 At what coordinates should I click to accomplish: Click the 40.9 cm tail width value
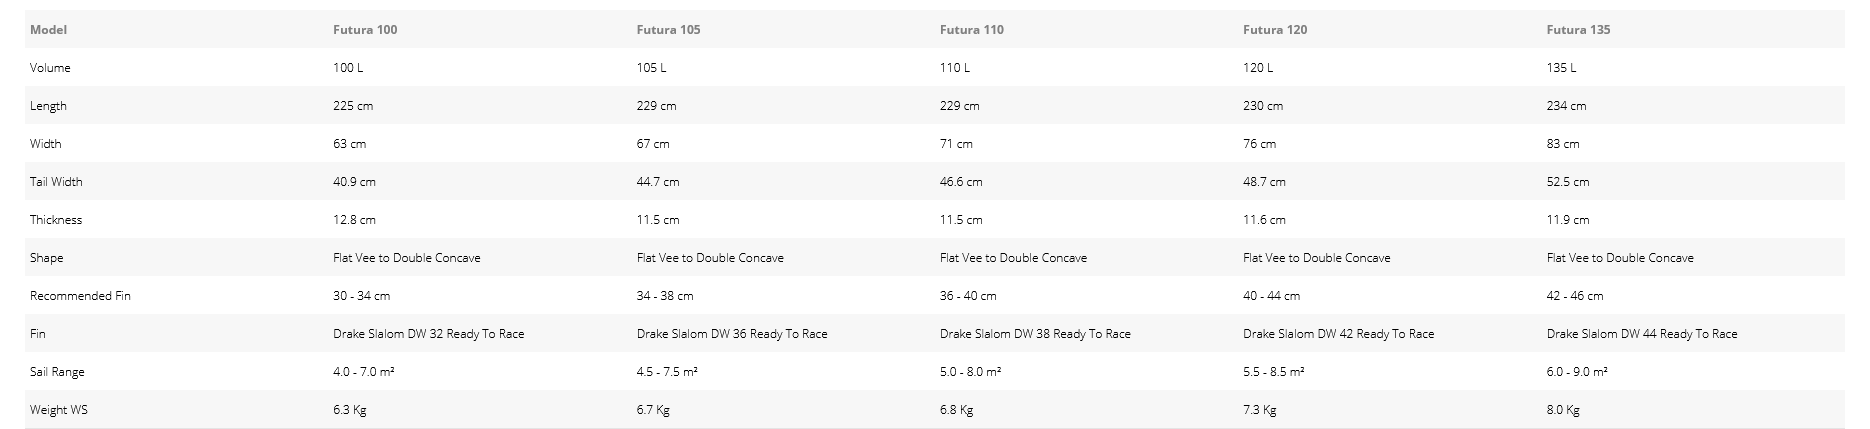click(354, 182)
